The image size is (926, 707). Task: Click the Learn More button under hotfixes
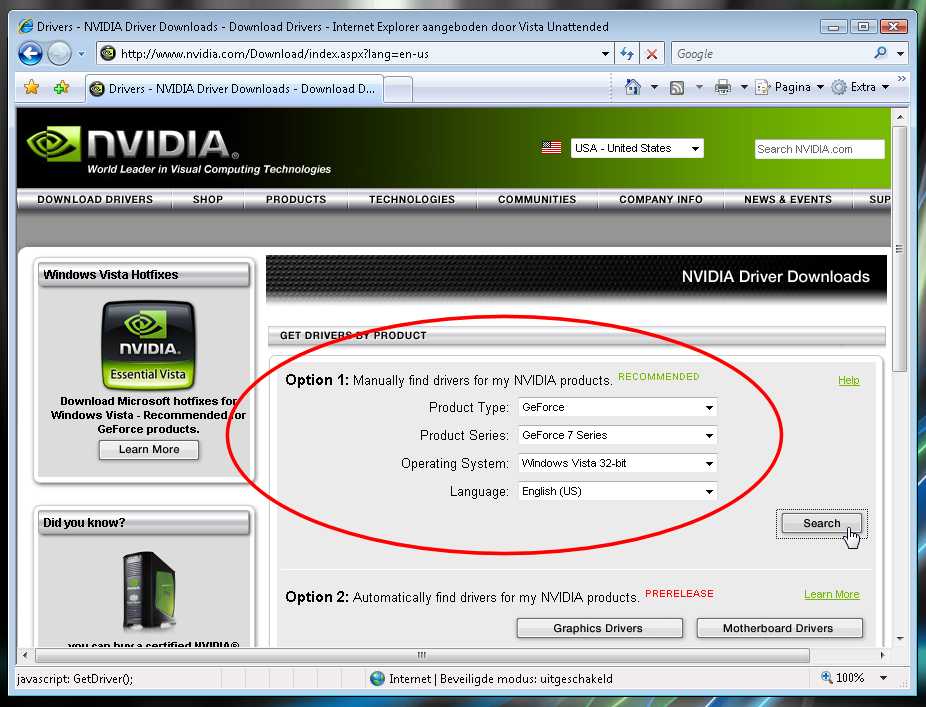(149, 449)
